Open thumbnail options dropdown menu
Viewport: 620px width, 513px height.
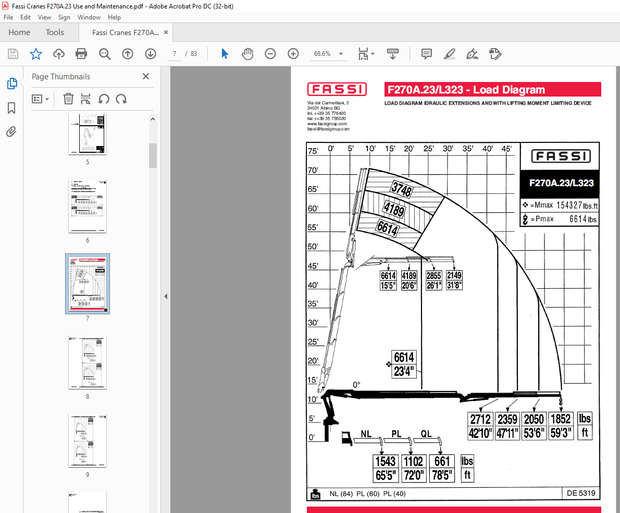click(x=40, y=98)
